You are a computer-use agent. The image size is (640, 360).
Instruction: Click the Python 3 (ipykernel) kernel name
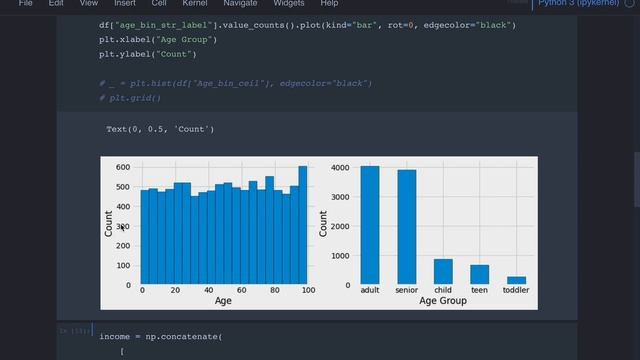click(578, 3)
